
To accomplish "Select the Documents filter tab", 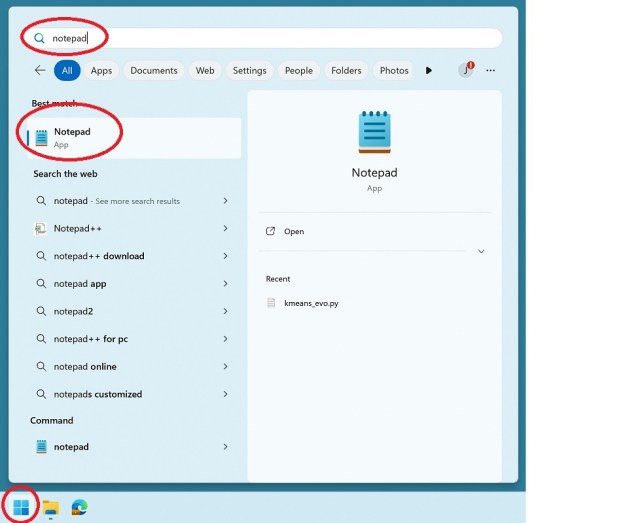I will (x=154, y=71).
